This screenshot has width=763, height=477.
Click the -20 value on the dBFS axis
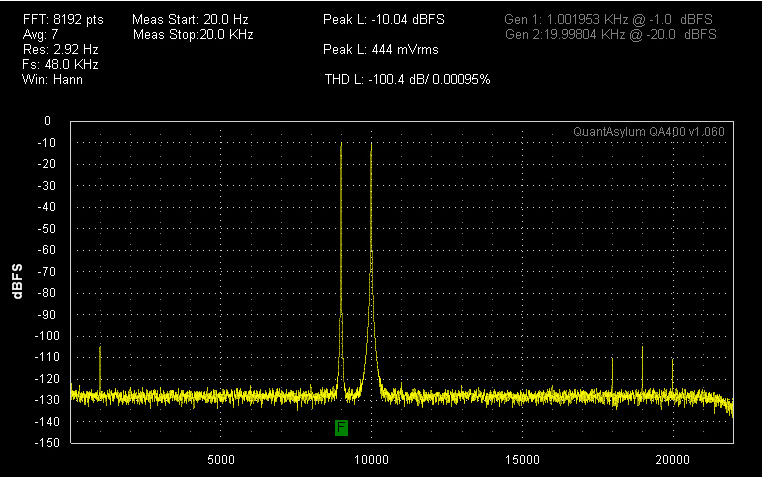(x=47, y=164)
